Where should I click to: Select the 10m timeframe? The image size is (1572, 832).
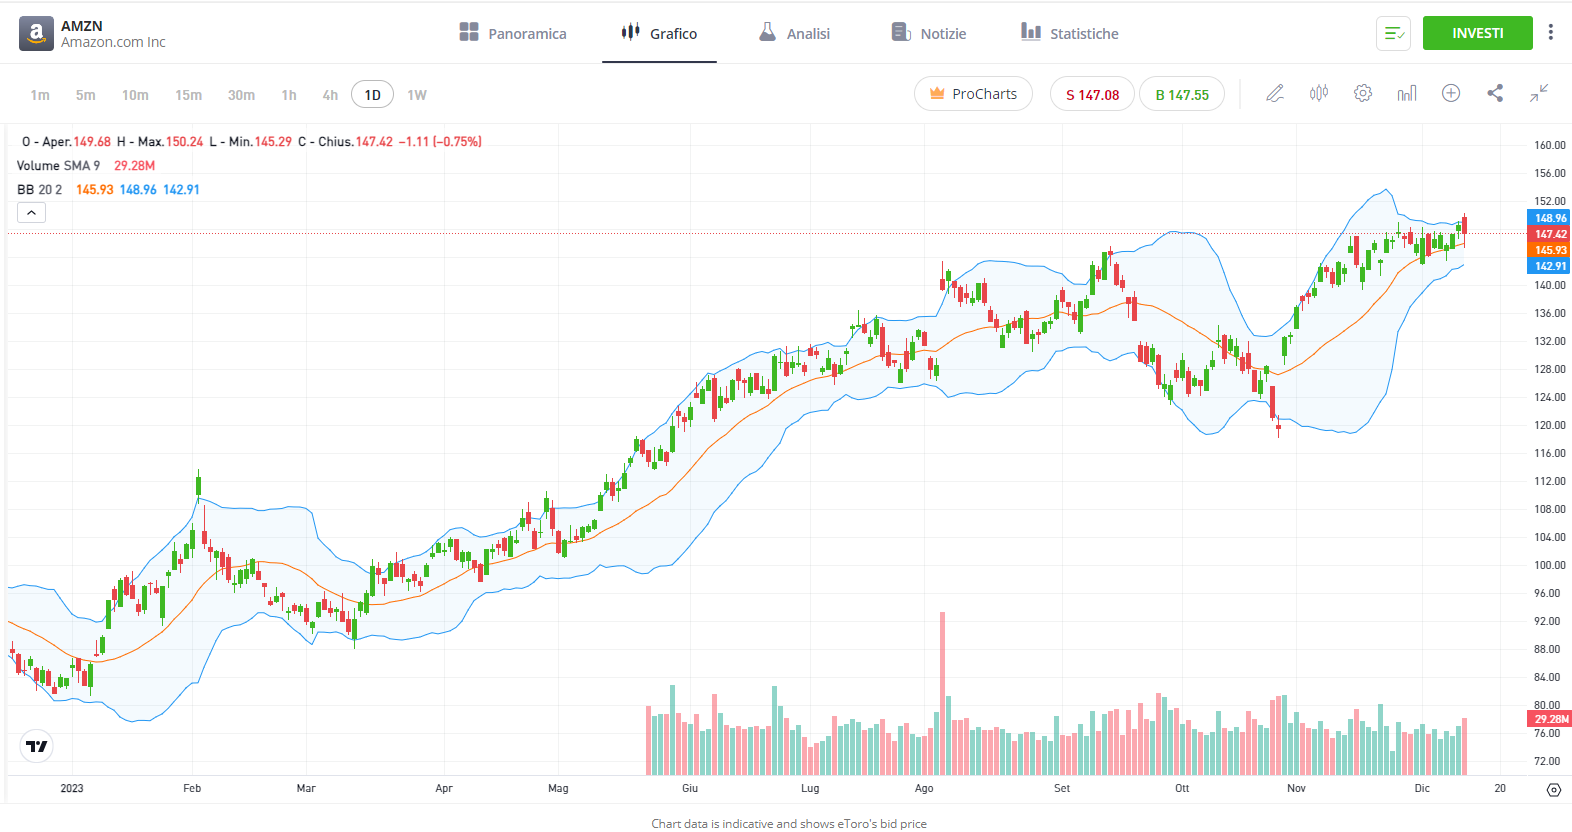135,95
